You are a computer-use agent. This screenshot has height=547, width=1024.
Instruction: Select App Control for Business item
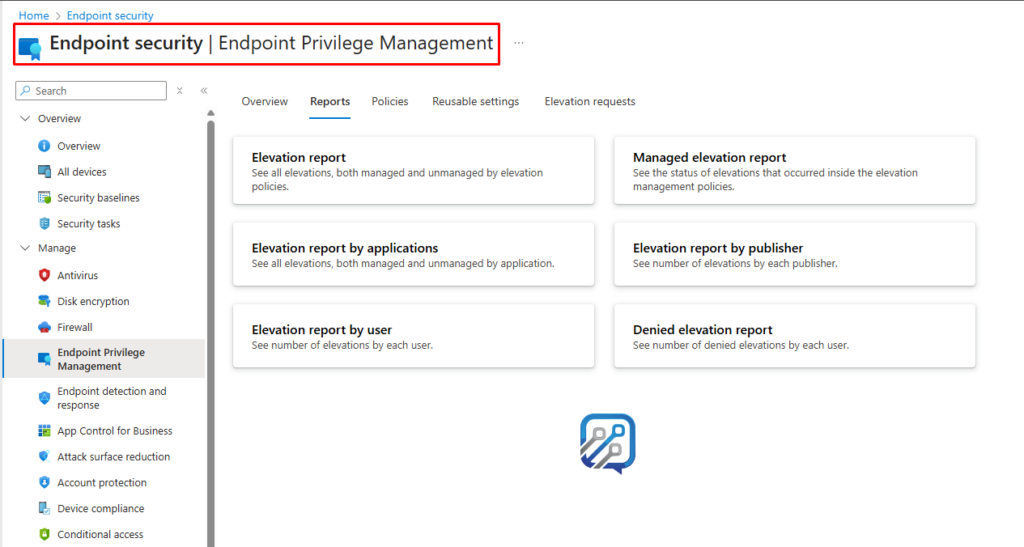pyautogui.click(x=115, y=431)
